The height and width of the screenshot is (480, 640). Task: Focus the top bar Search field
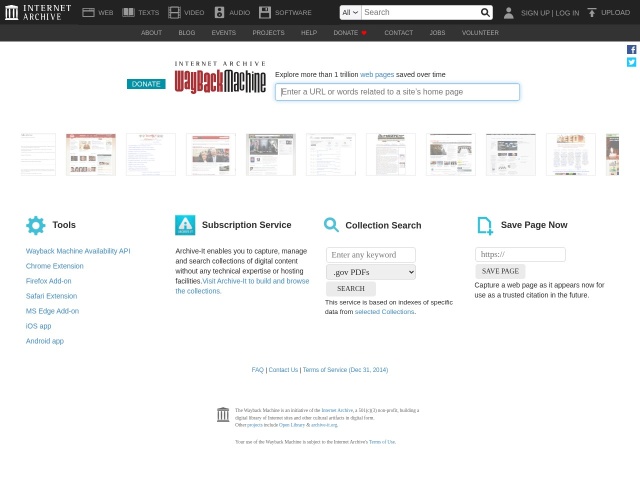420,13
